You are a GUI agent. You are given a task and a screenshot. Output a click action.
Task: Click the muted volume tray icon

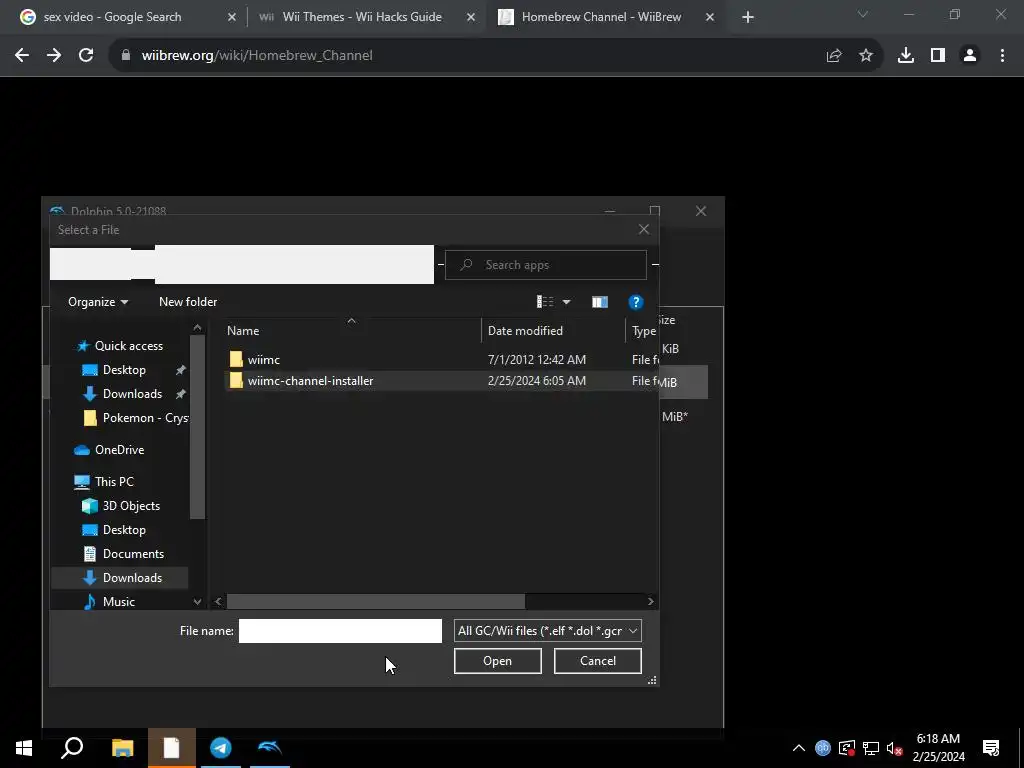click(x=895, y=748)
